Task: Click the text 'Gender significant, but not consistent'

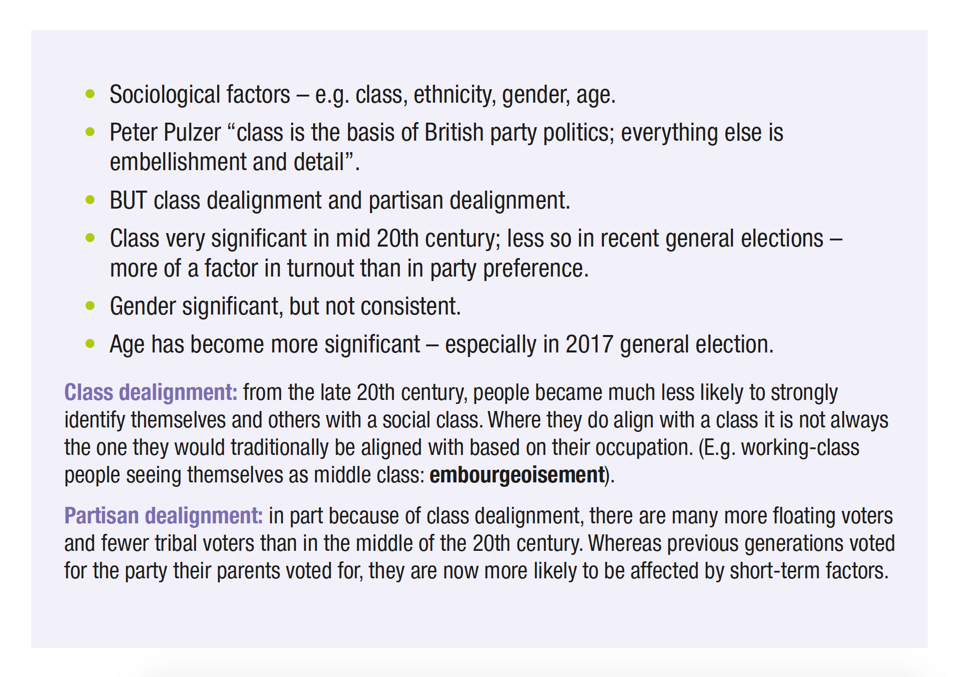Action: coord(285,307)
